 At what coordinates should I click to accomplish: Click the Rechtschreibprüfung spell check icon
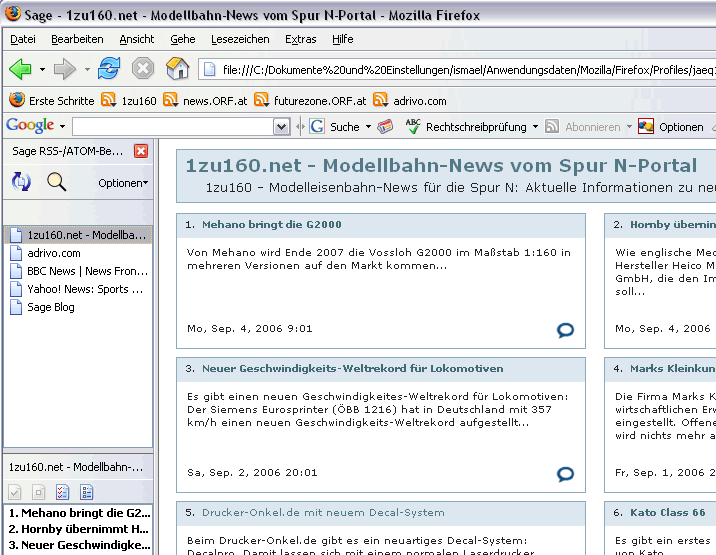click(413, 127)
